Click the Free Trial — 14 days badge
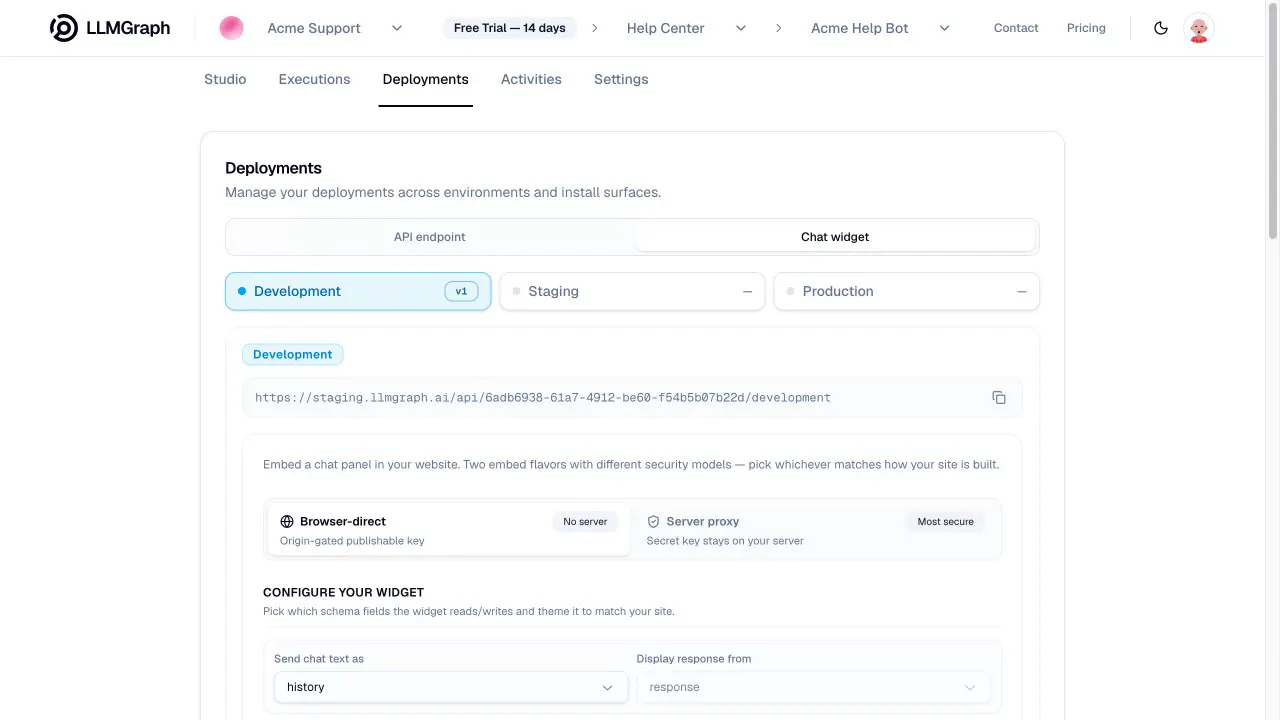 click(x=510, y=28)
